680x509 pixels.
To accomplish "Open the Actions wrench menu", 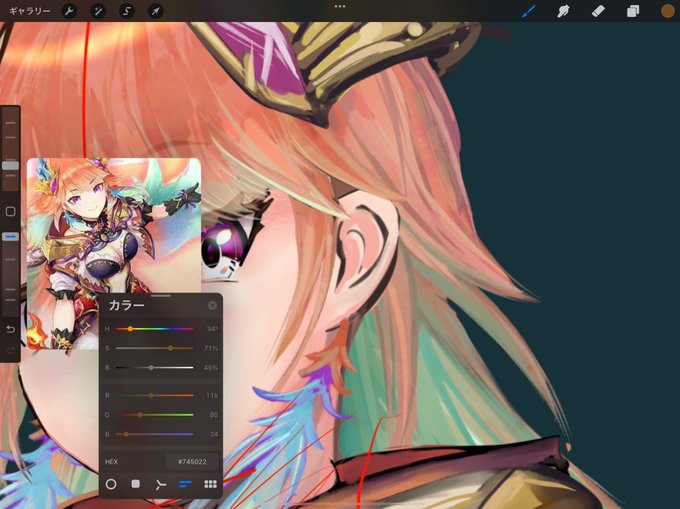I will point(69,11).
